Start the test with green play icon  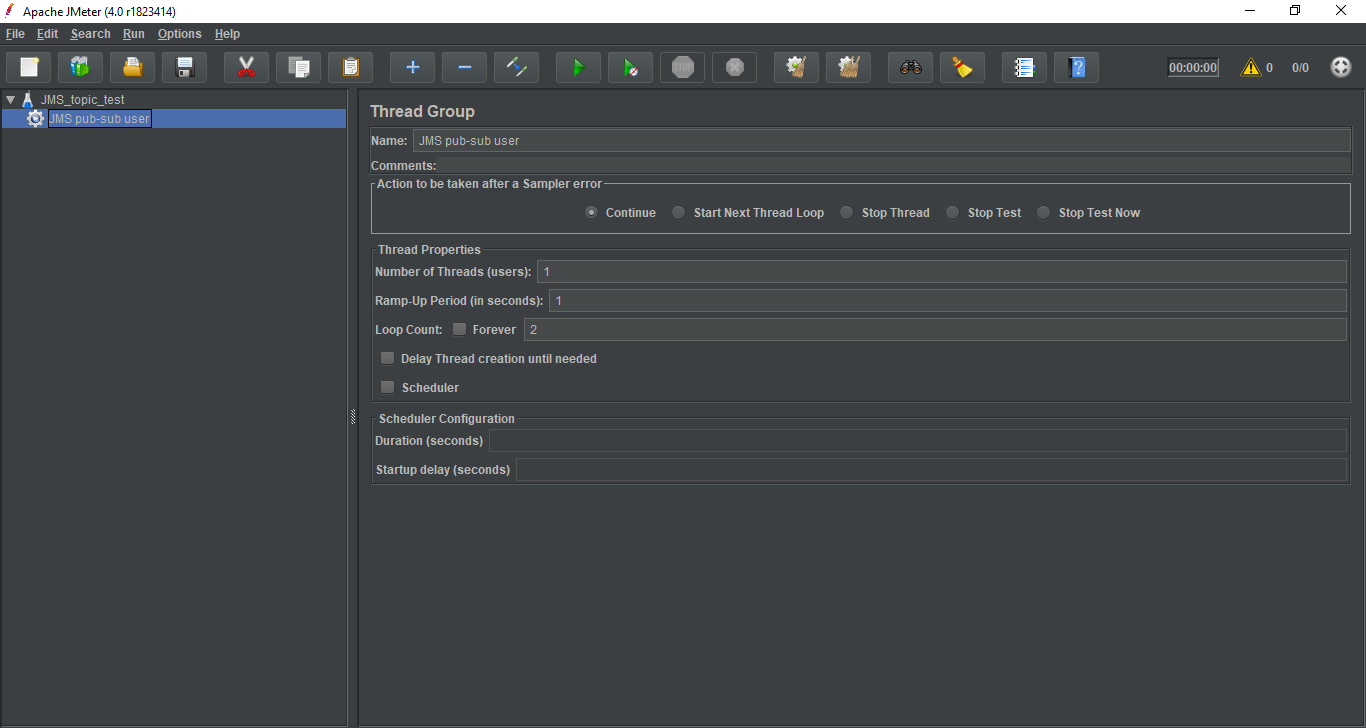pos(578,68)
